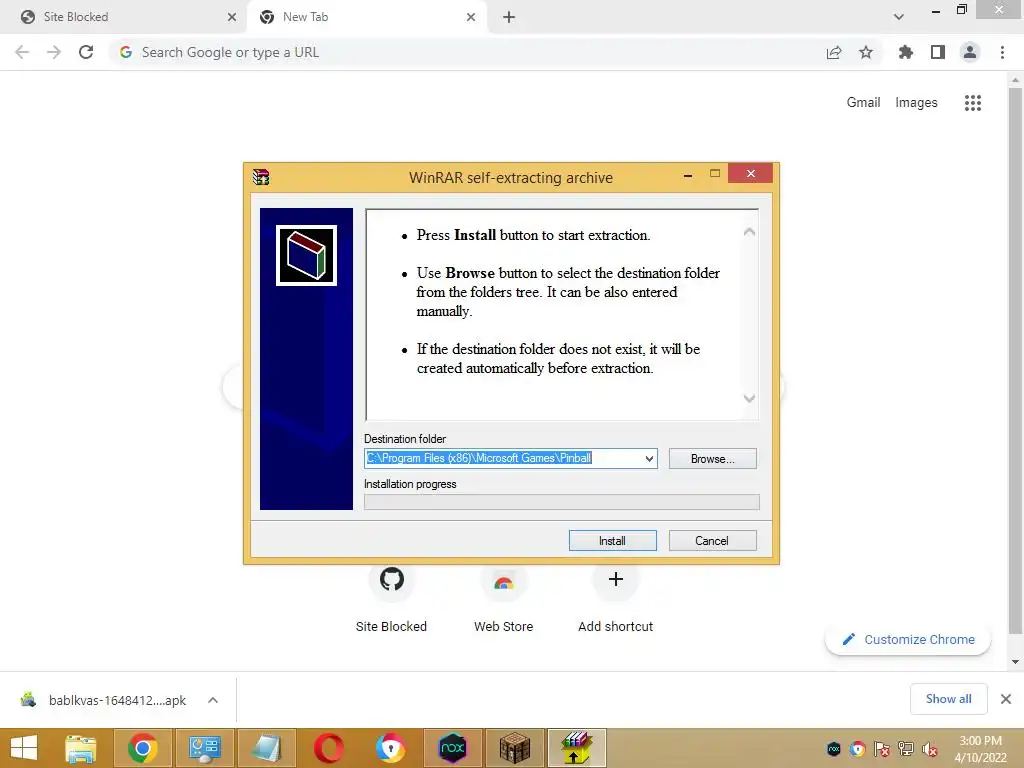The height and width of the screenshot is (768, 1024).
Task: Go back in Chrome history
Action: click(22, 52)
